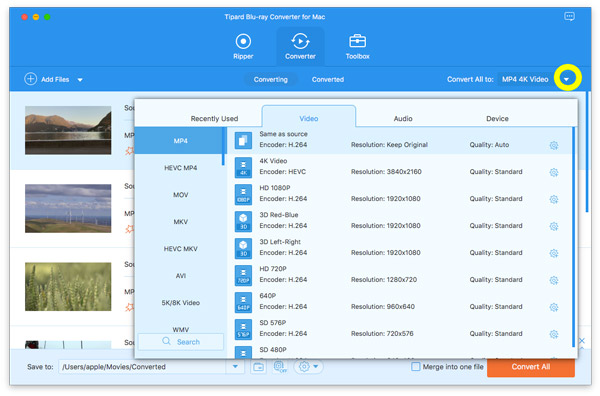Click Resolution: 3840x2160 text

coord(386,172)
